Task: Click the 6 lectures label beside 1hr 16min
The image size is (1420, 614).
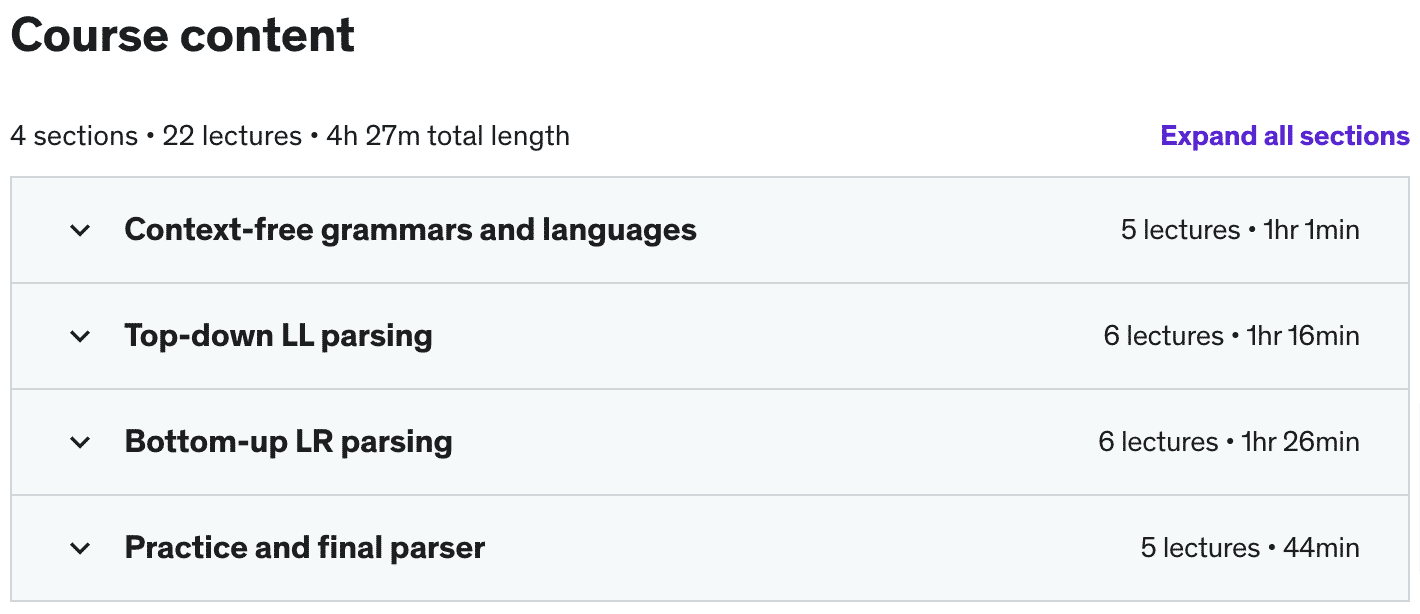Action: [1163, 336]
